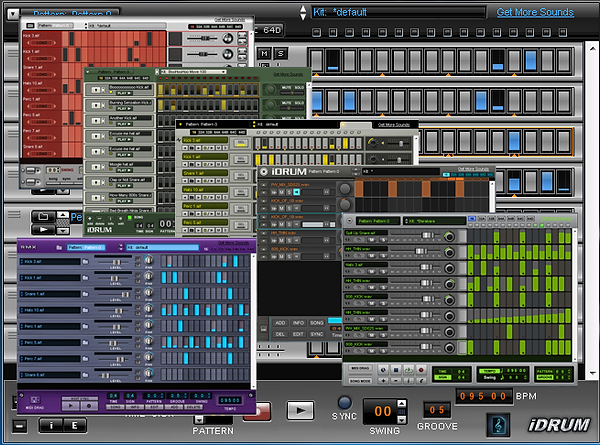Viewport: 600px width, 445px height.
Task: Open the info 'i' button, main window
Action: 51,425
